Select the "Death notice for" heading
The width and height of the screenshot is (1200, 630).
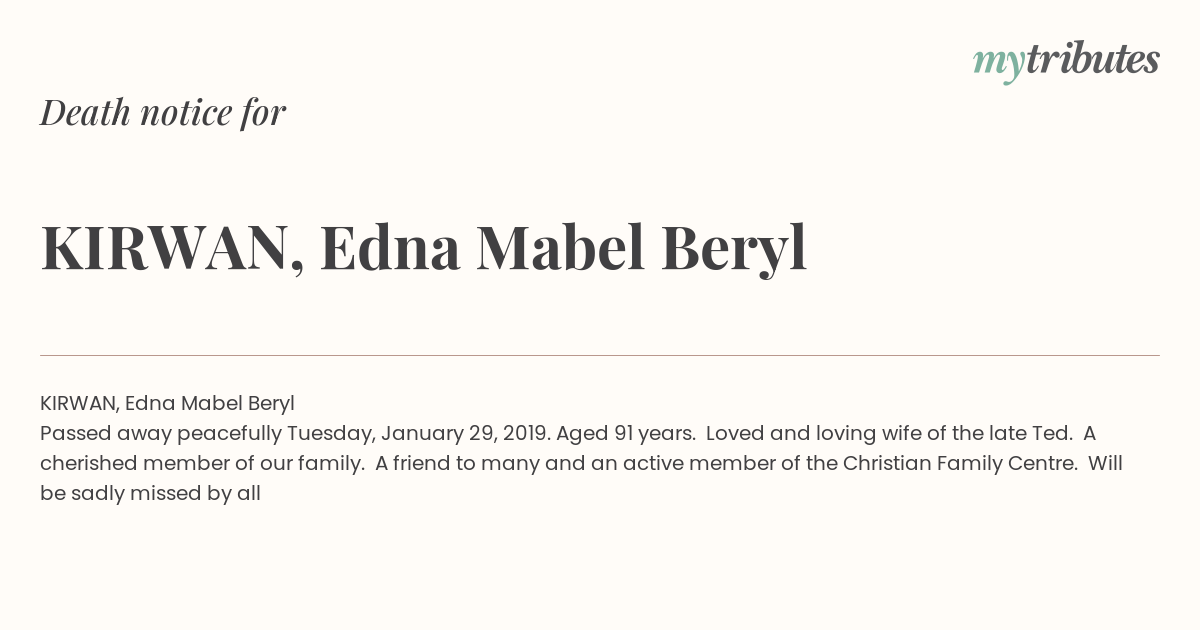point(163,112)
